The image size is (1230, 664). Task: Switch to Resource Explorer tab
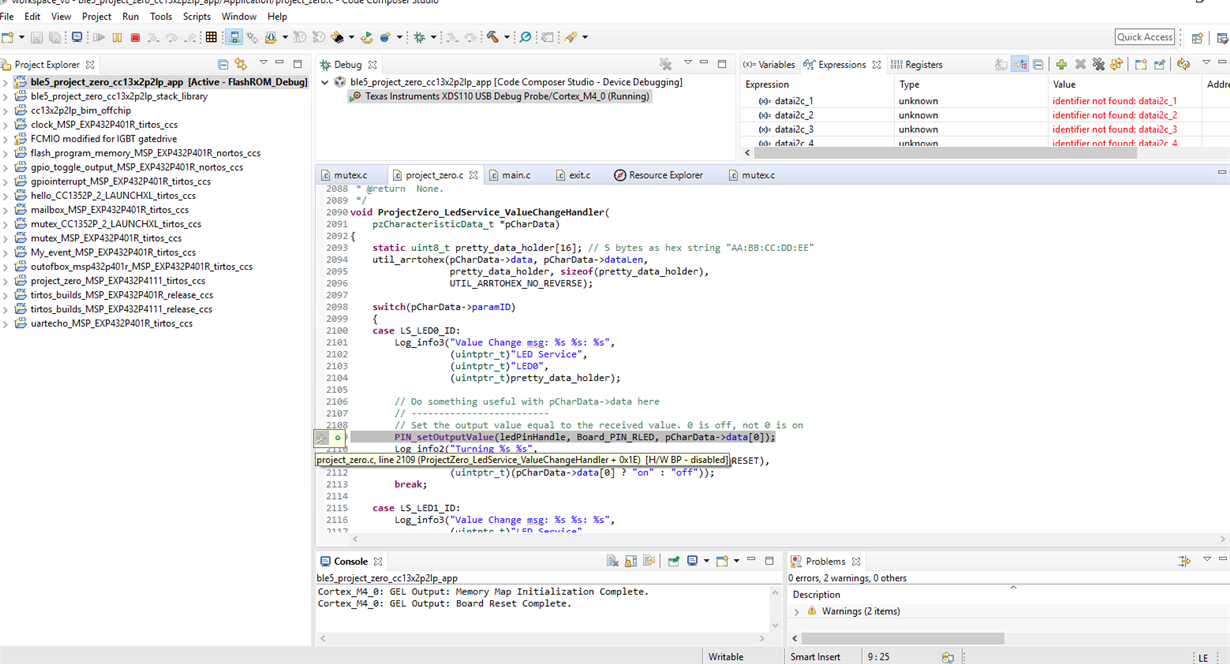pyautogui.click(x=658, y=175)
